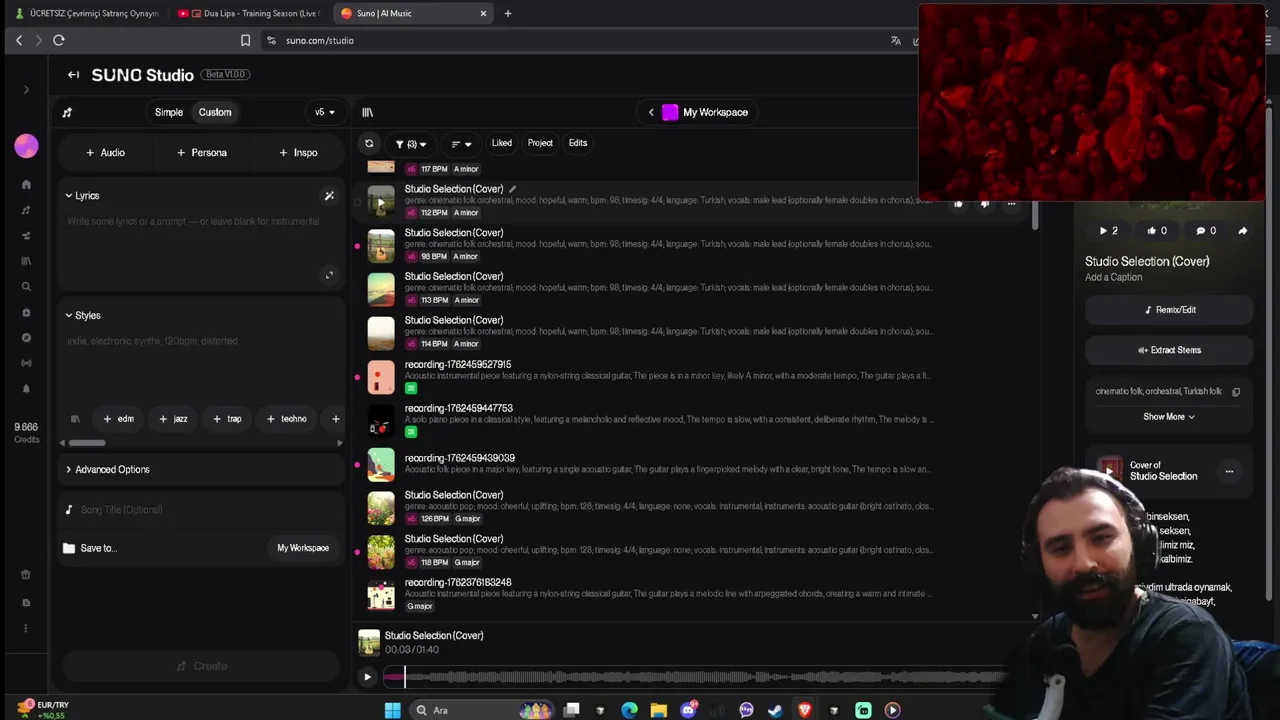Open the Home icon in left sidebar

pyautogui.click(x=26, y=184)
